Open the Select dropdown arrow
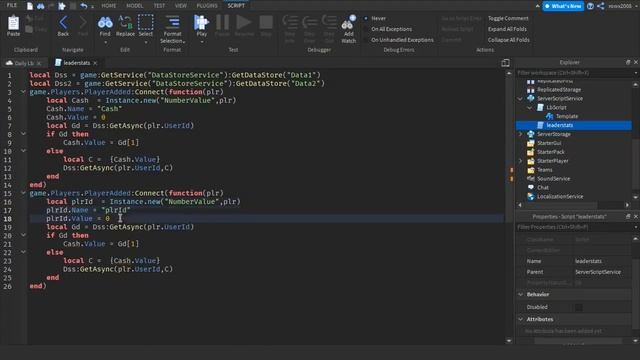Viewport: 640px width, 360px height. tap(146, 42)
